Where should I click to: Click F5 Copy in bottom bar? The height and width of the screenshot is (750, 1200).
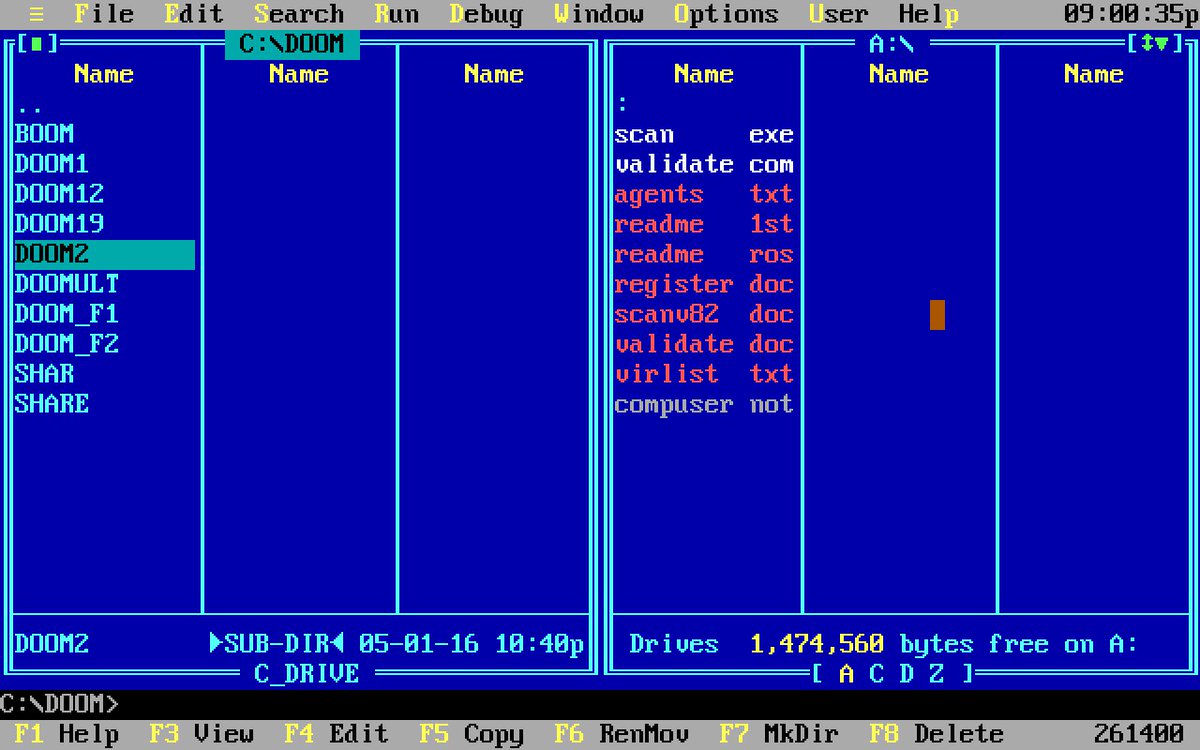(x=472, y=734)
